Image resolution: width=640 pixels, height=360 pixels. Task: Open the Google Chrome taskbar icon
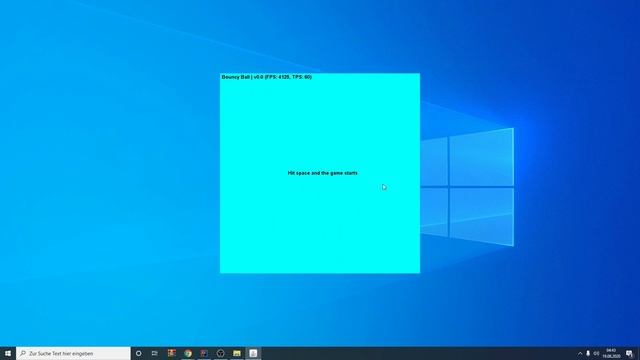188,353
